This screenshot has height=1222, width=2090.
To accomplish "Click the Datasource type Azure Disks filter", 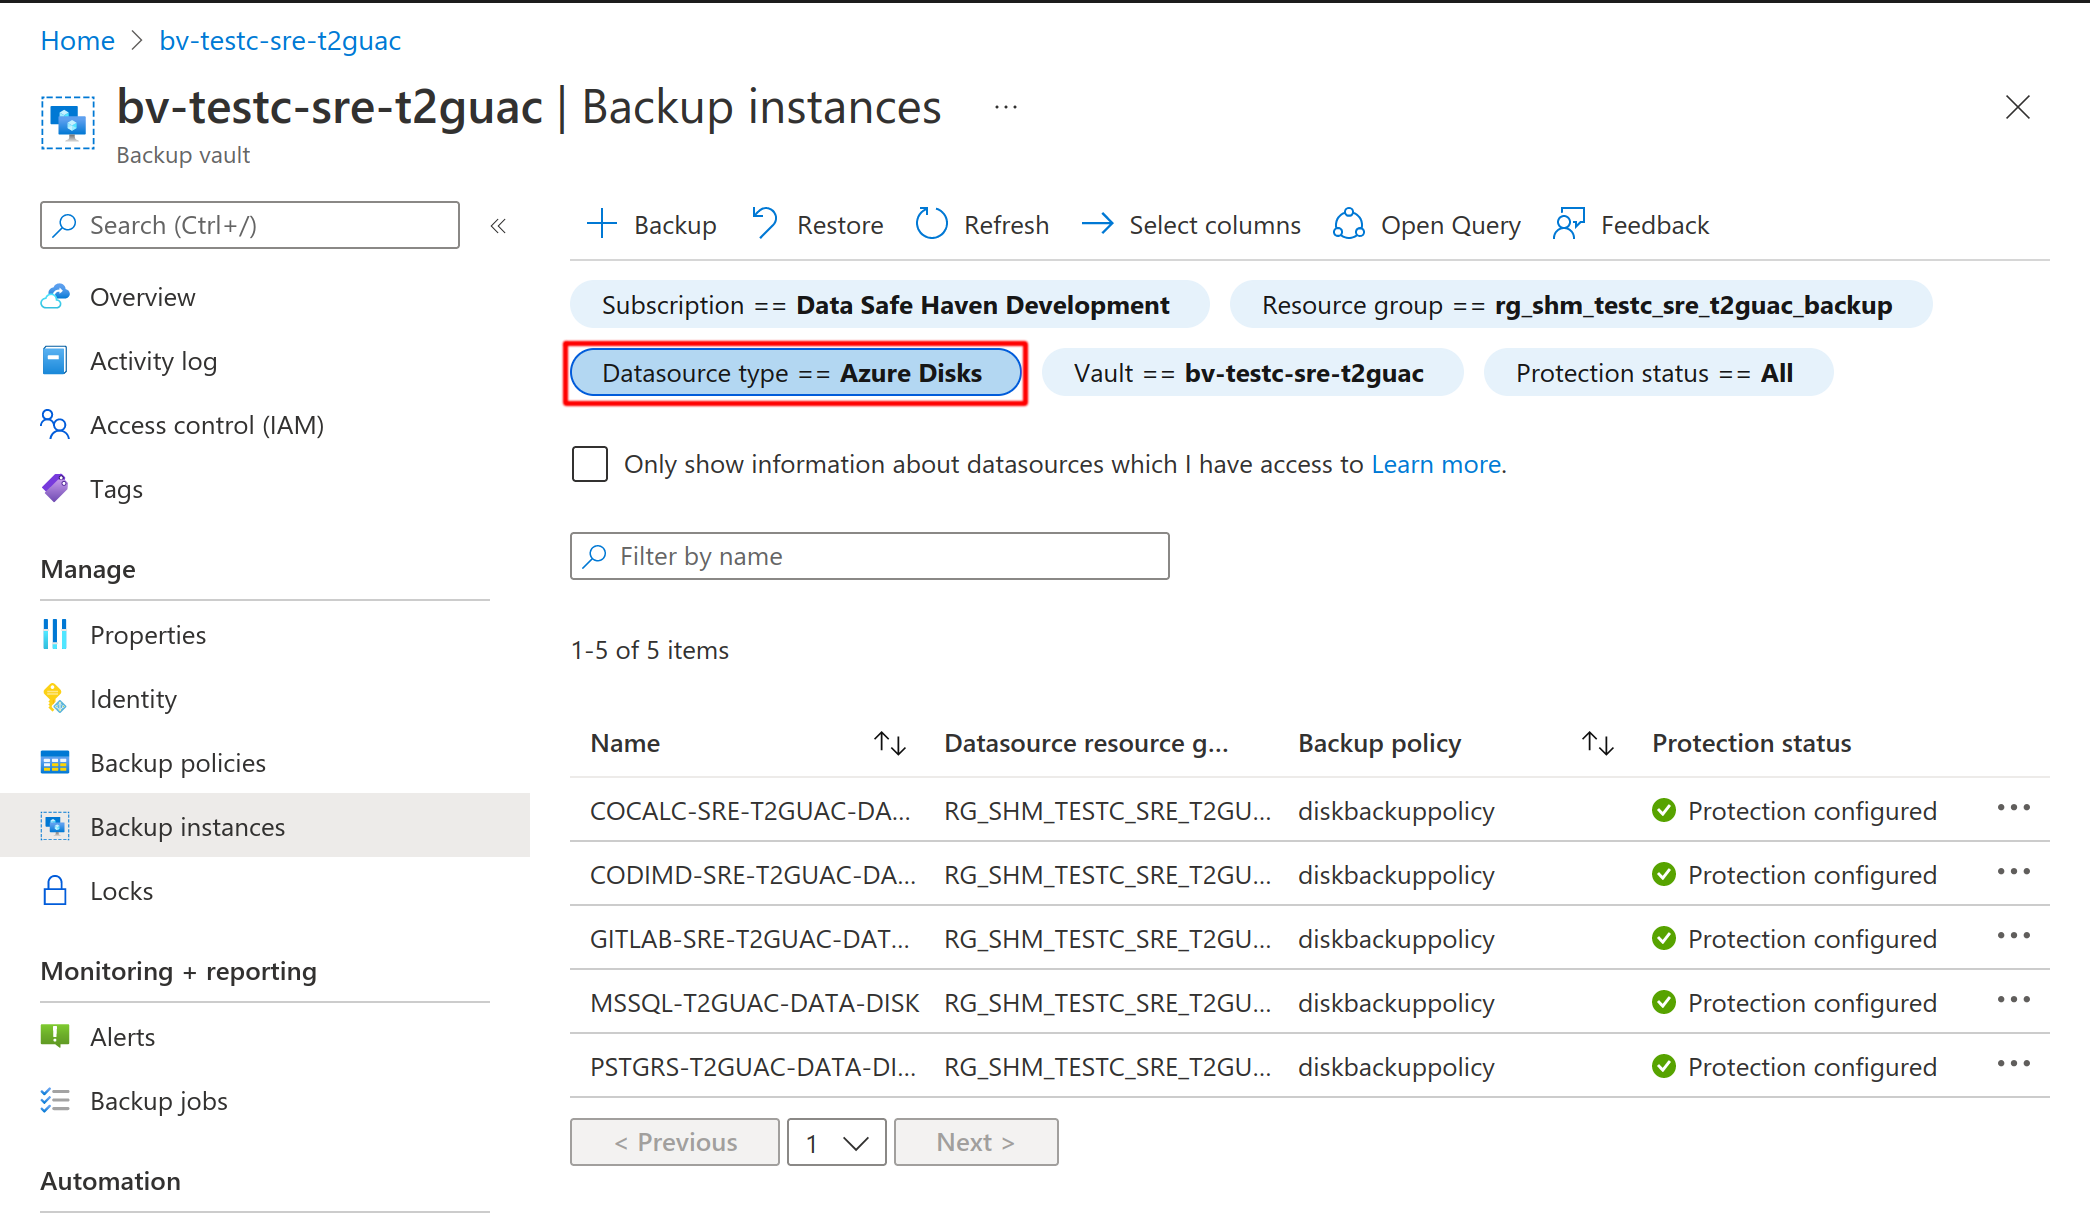I will (x=795, y=373).
